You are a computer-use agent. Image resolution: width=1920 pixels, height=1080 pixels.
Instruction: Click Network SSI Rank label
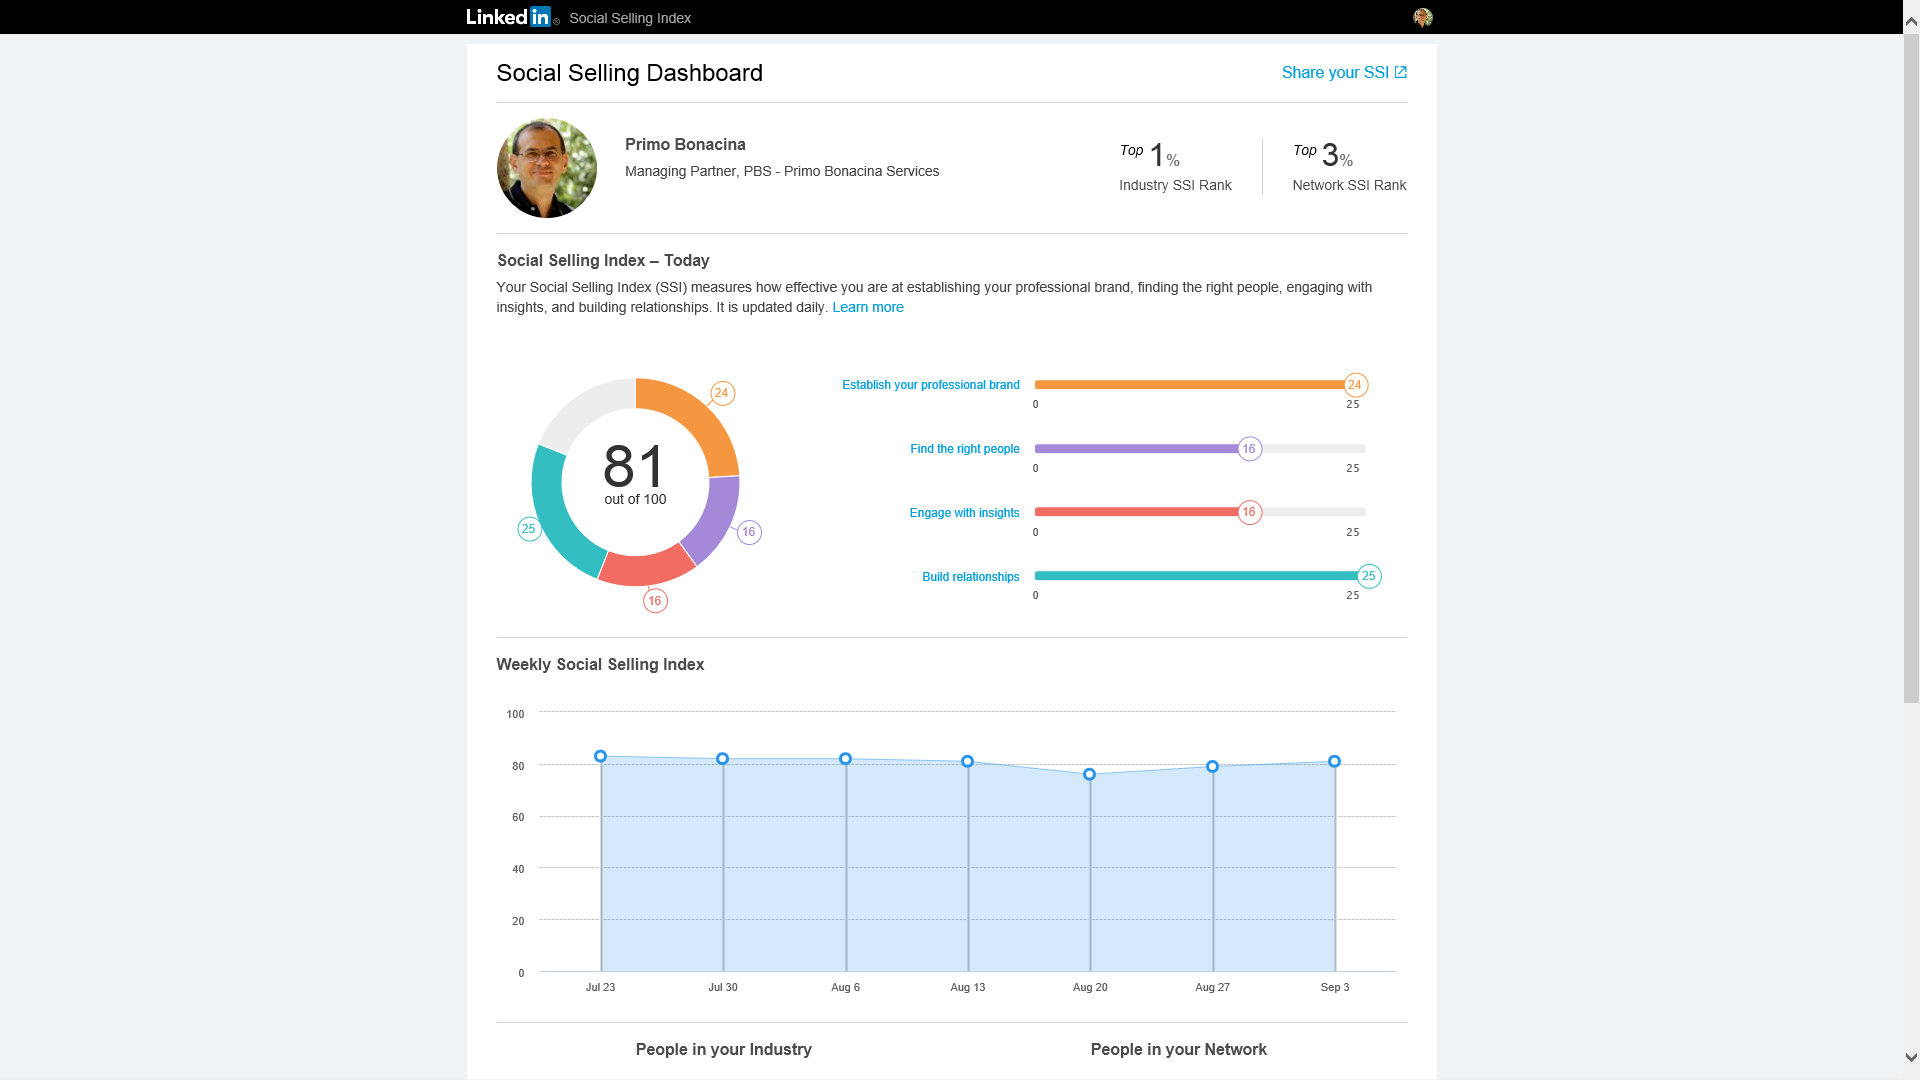tap(1349, 185)
